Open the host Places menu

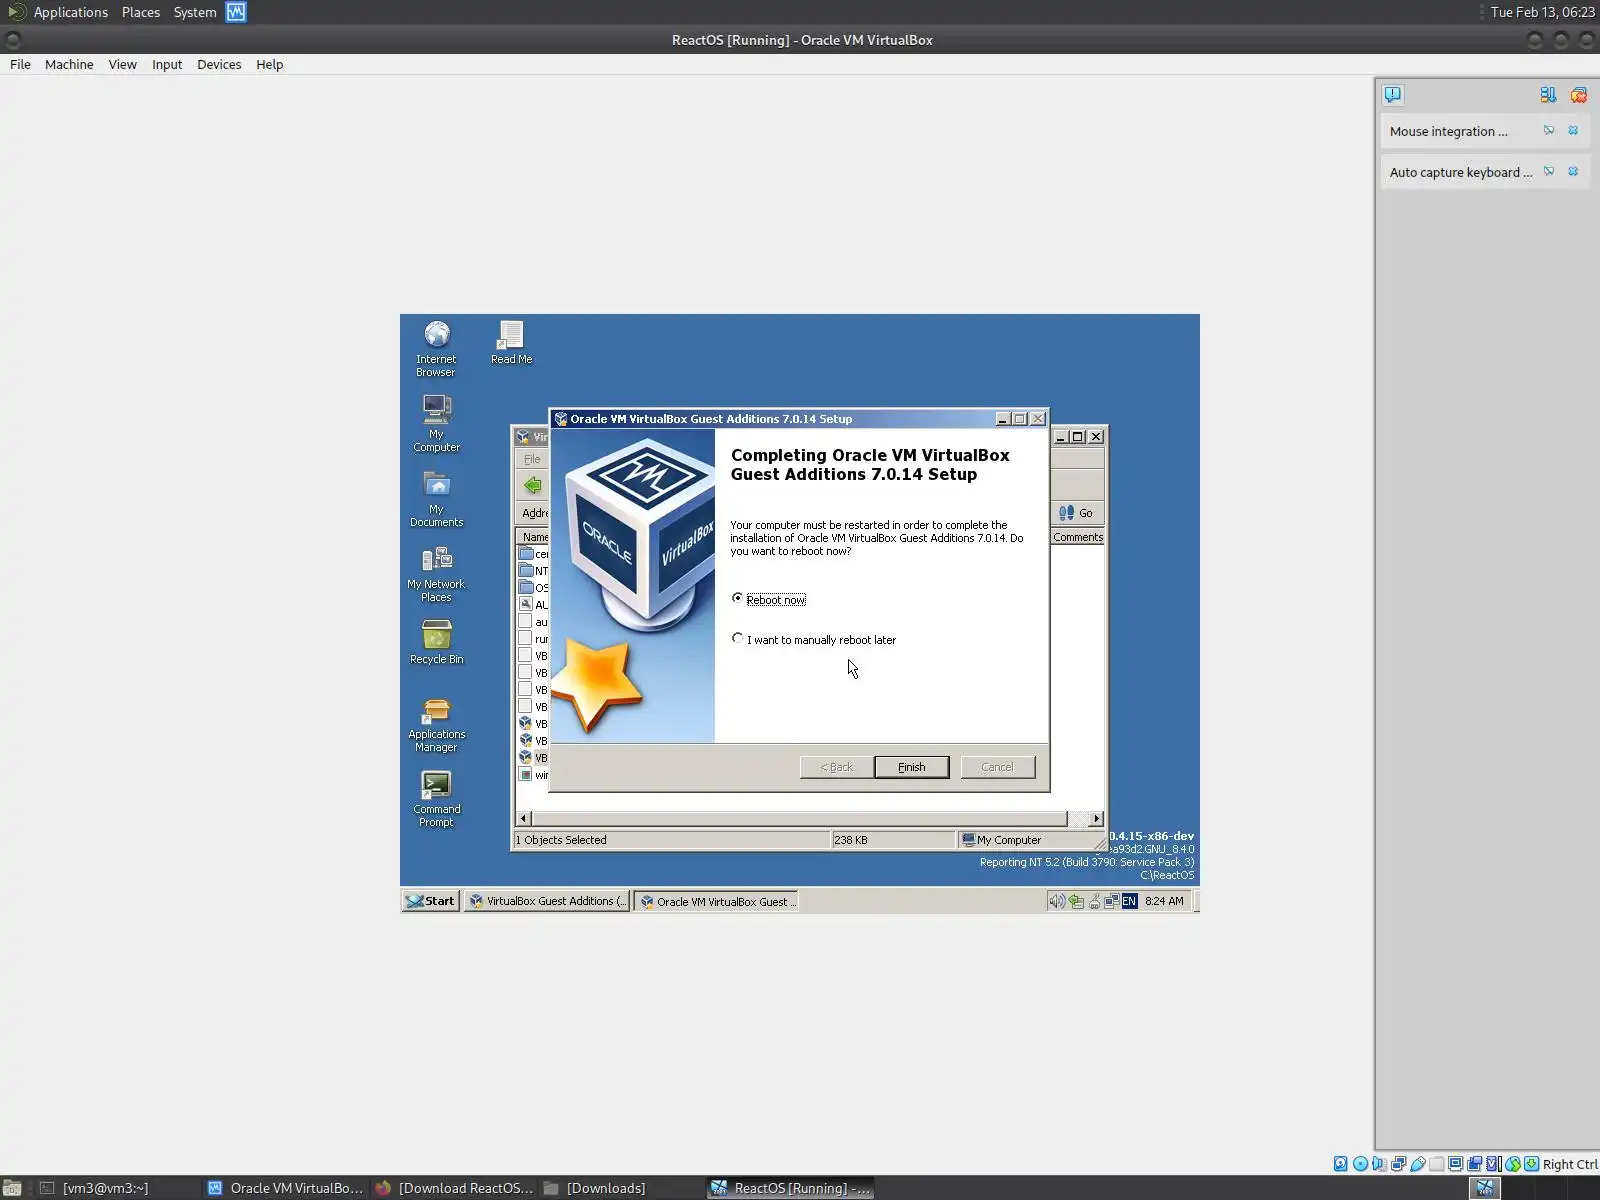tap(141, 12)
